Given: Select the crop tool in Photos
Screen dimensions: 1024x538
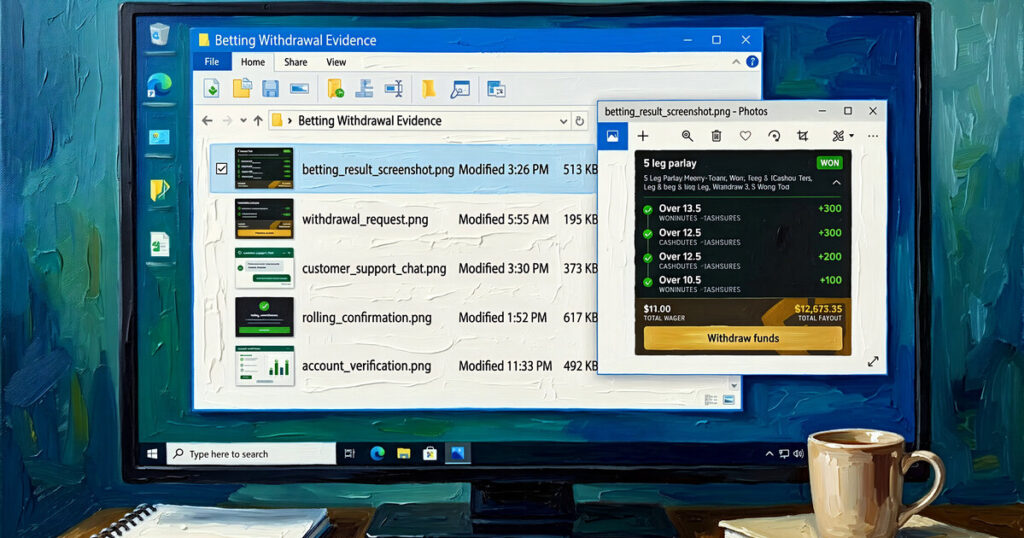Looking at the screenshot, I should click(x=803, y=136).
